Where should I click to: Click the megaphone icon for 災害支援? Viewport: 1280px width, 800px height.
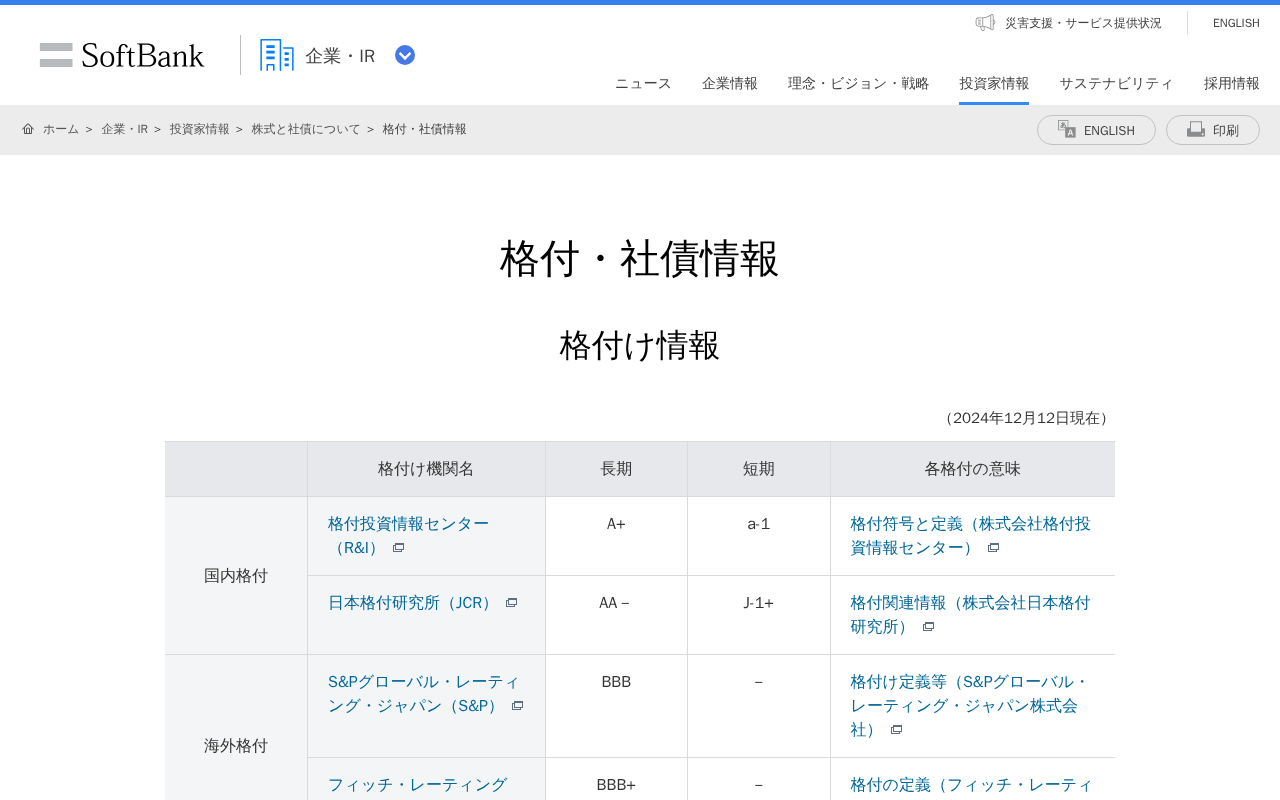(x=985, y=22)
